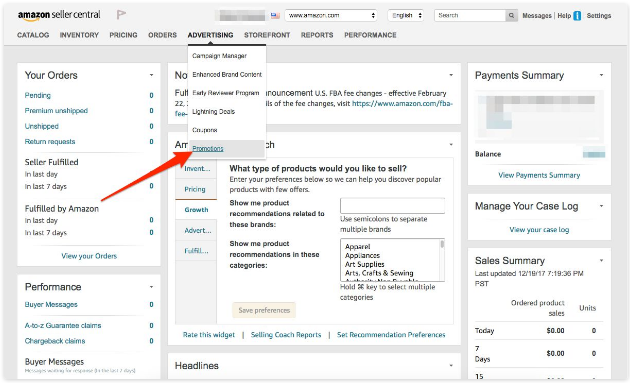Click the brands recommendation input field
The image size is (630, 383).
392,205
